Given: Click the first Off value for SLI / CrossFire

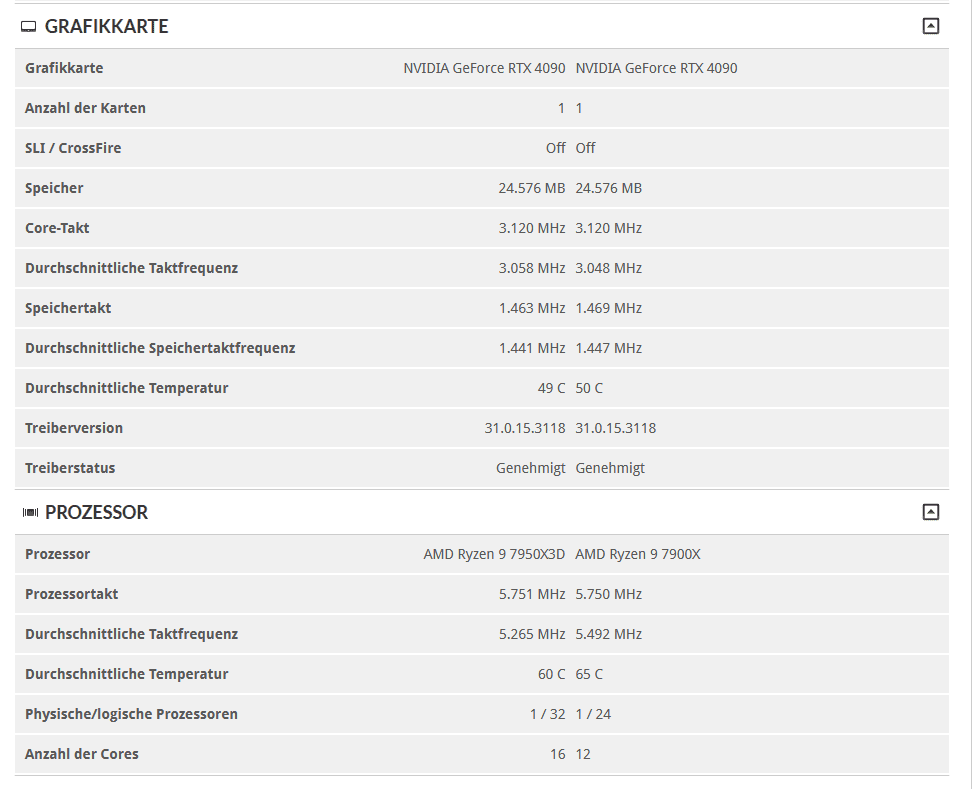Looking at the screenshot, I should (x=555, y=148).
